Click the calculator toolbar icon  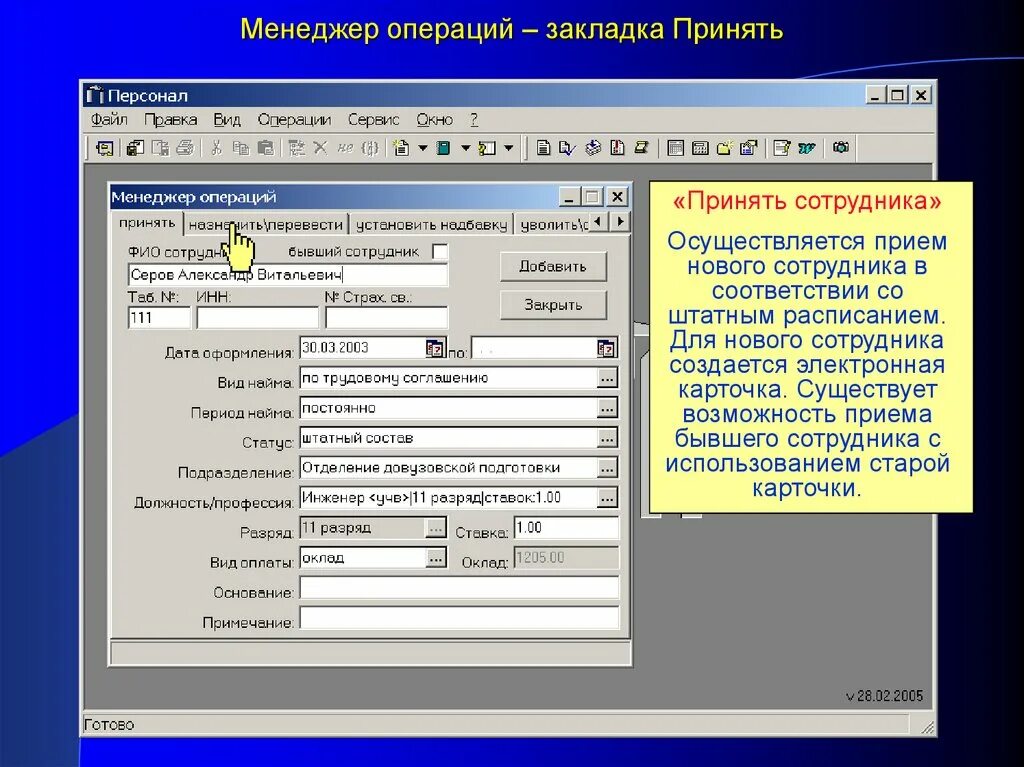[700, 148]
